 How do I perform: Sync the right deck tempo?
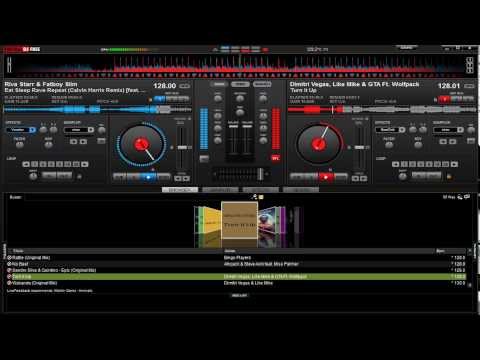[x=341, y=177]
